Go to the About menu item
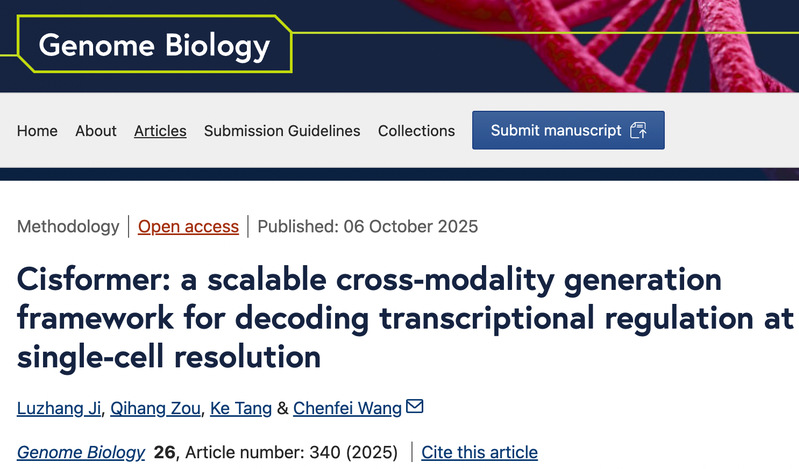799x469 pixels. pyautogui.click(x=96, y=131)
